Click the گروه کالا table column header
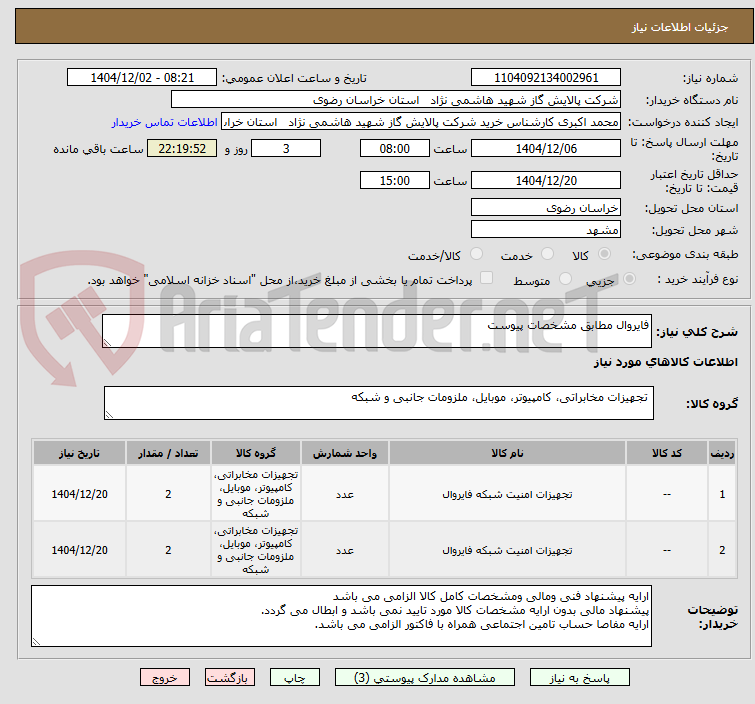Image resolution: width=755 pixels, height=704 pixels. (x=256, y=453)
